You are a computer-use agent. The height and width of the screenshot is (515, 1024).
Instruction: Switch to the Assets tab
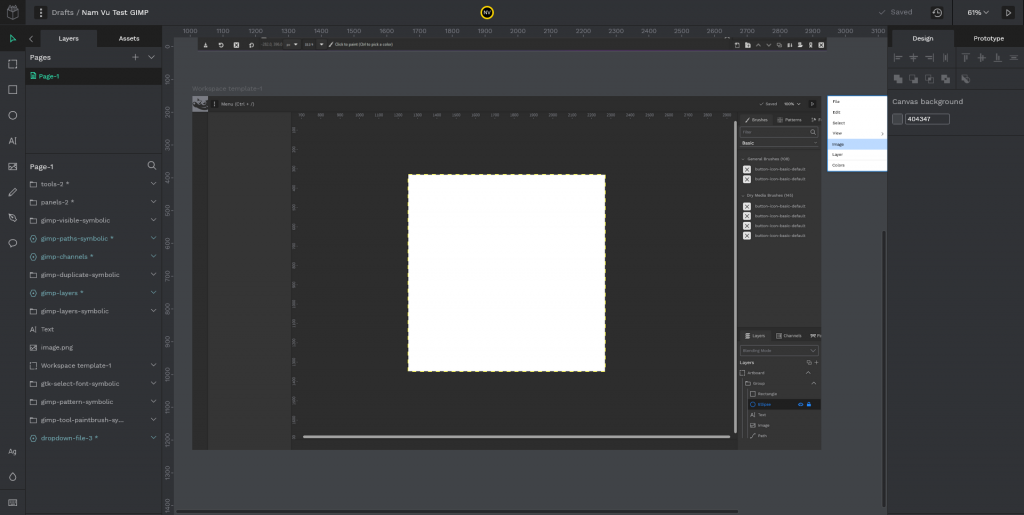pyautogui.click(x=129, y=39)
